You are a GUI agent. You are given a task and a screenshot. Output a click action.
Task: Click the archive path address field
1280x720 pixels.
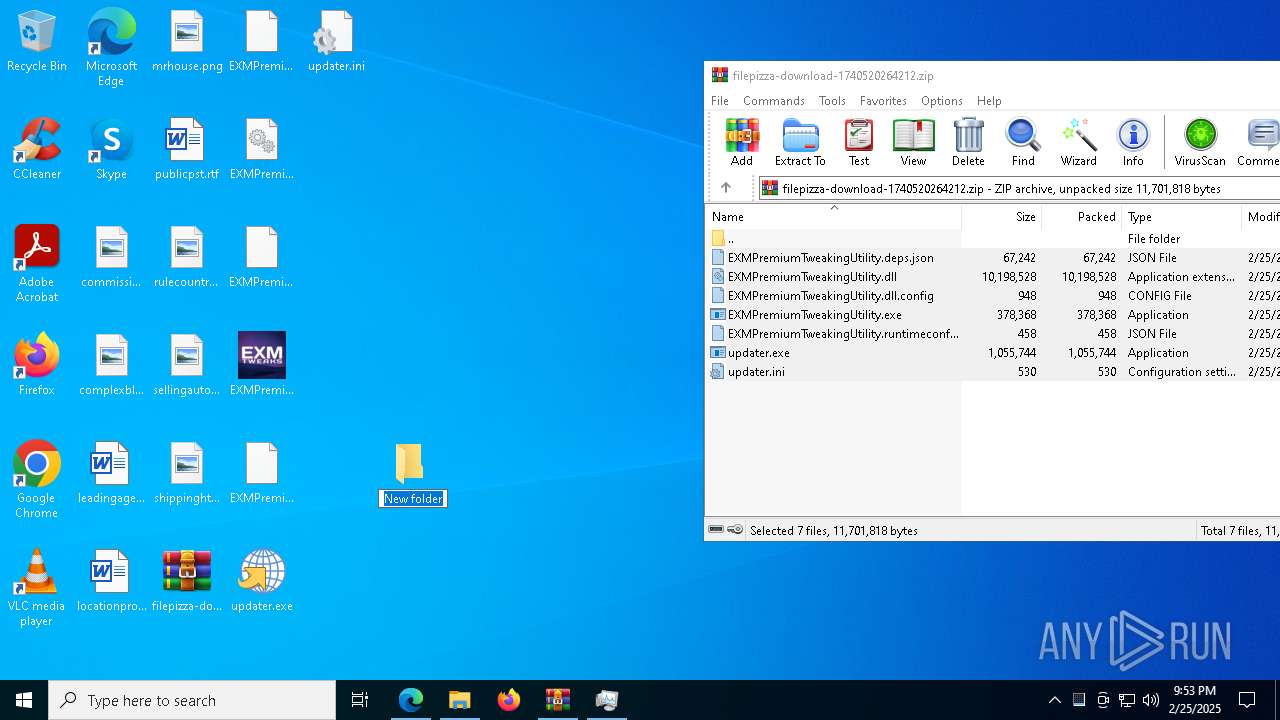[x=1019, y=188]
